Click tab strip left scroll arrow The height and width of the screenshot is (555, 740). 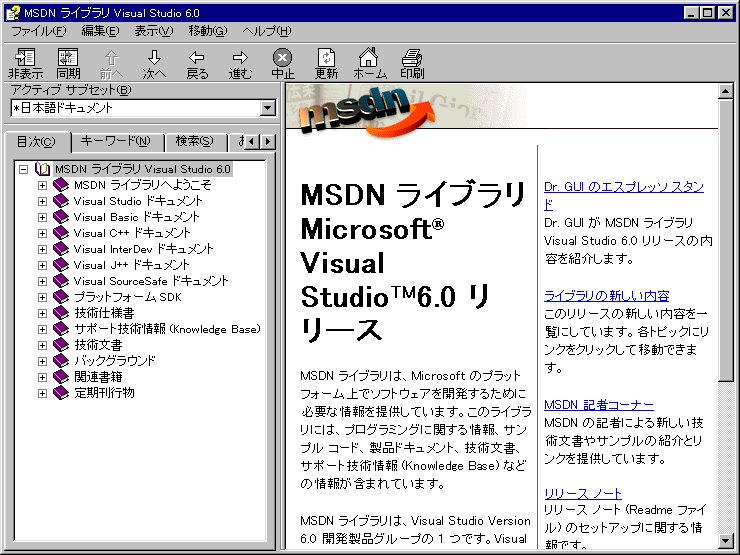click(x=253, y=141)
